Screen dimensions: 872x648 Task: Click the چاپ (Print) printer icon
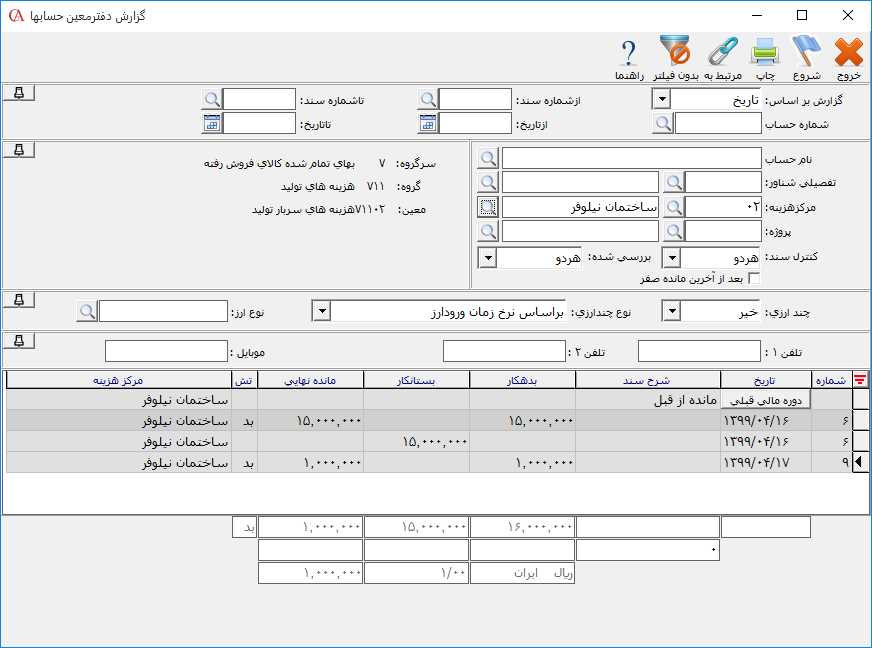pyautogui.click(x=765, y=52)
